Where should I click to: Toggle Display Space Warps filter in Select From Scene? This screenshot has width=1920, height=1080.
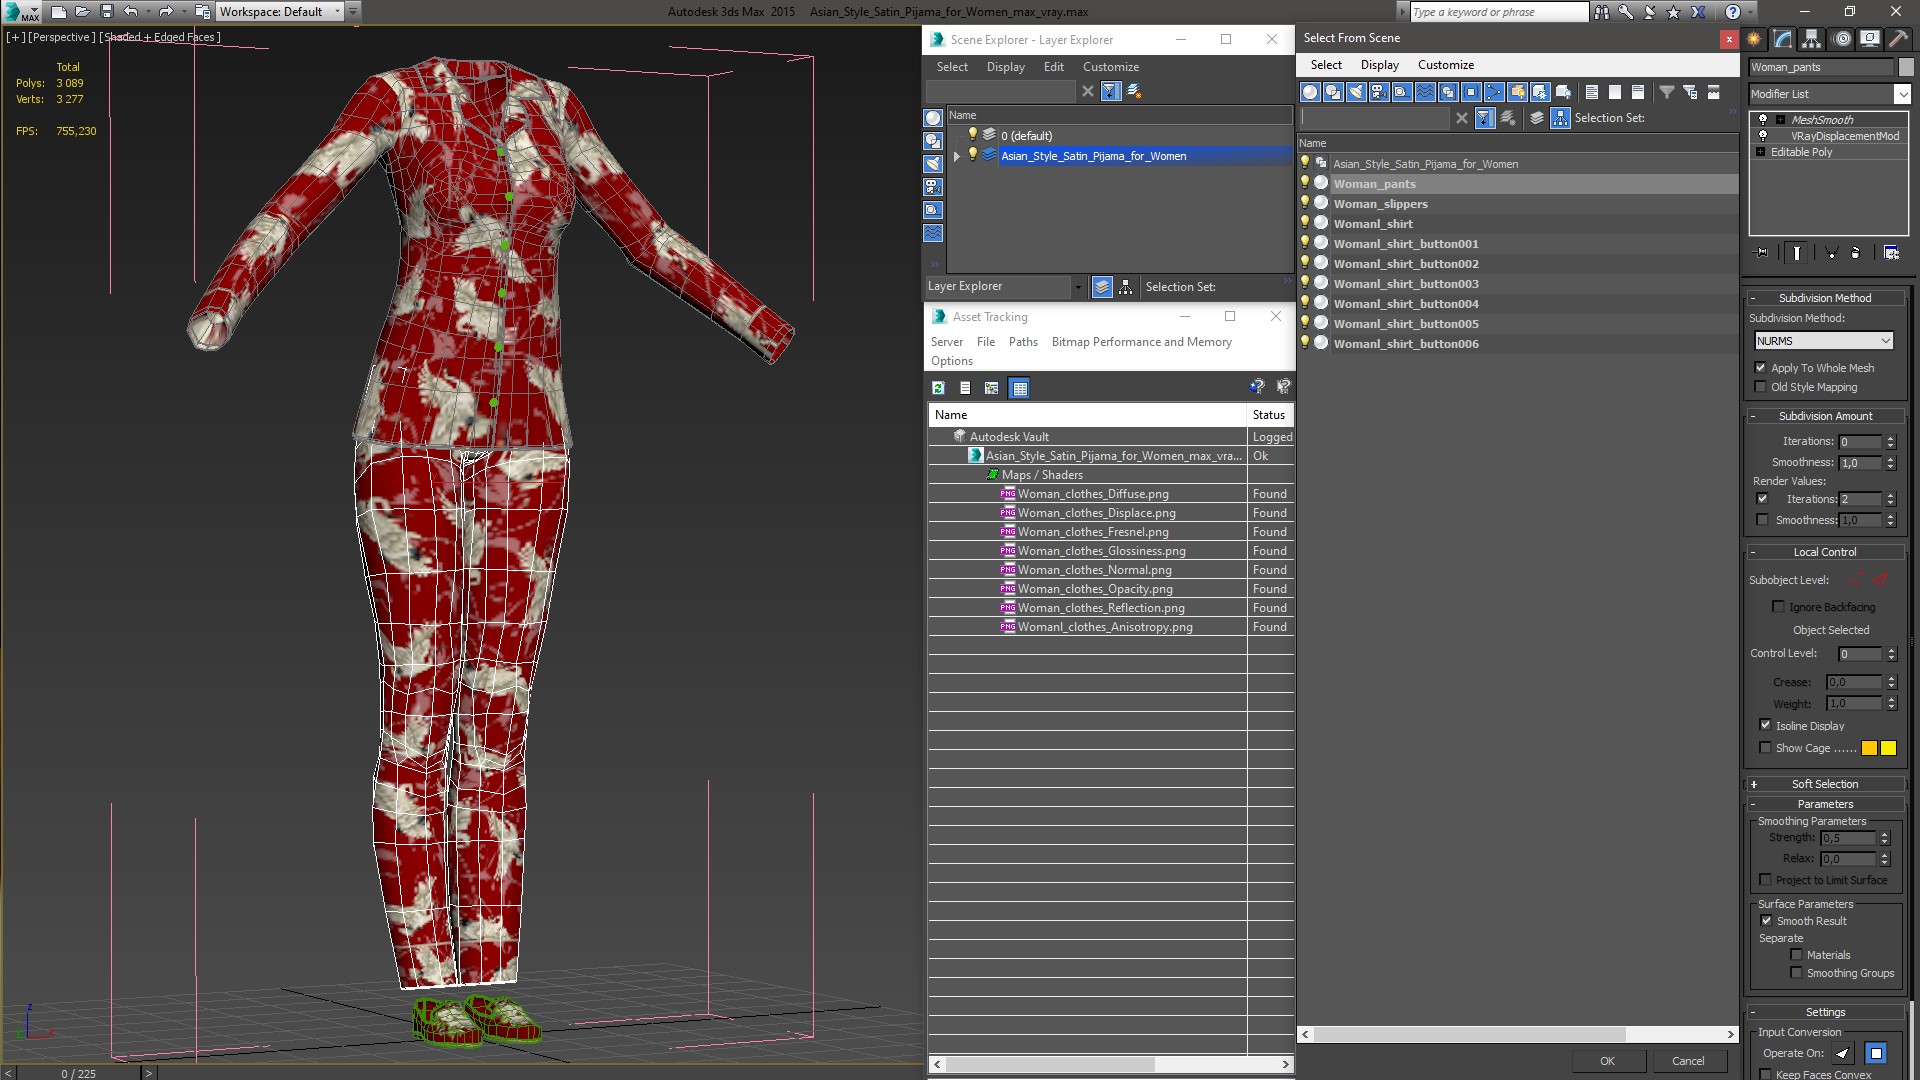[x=1425, y=92]
